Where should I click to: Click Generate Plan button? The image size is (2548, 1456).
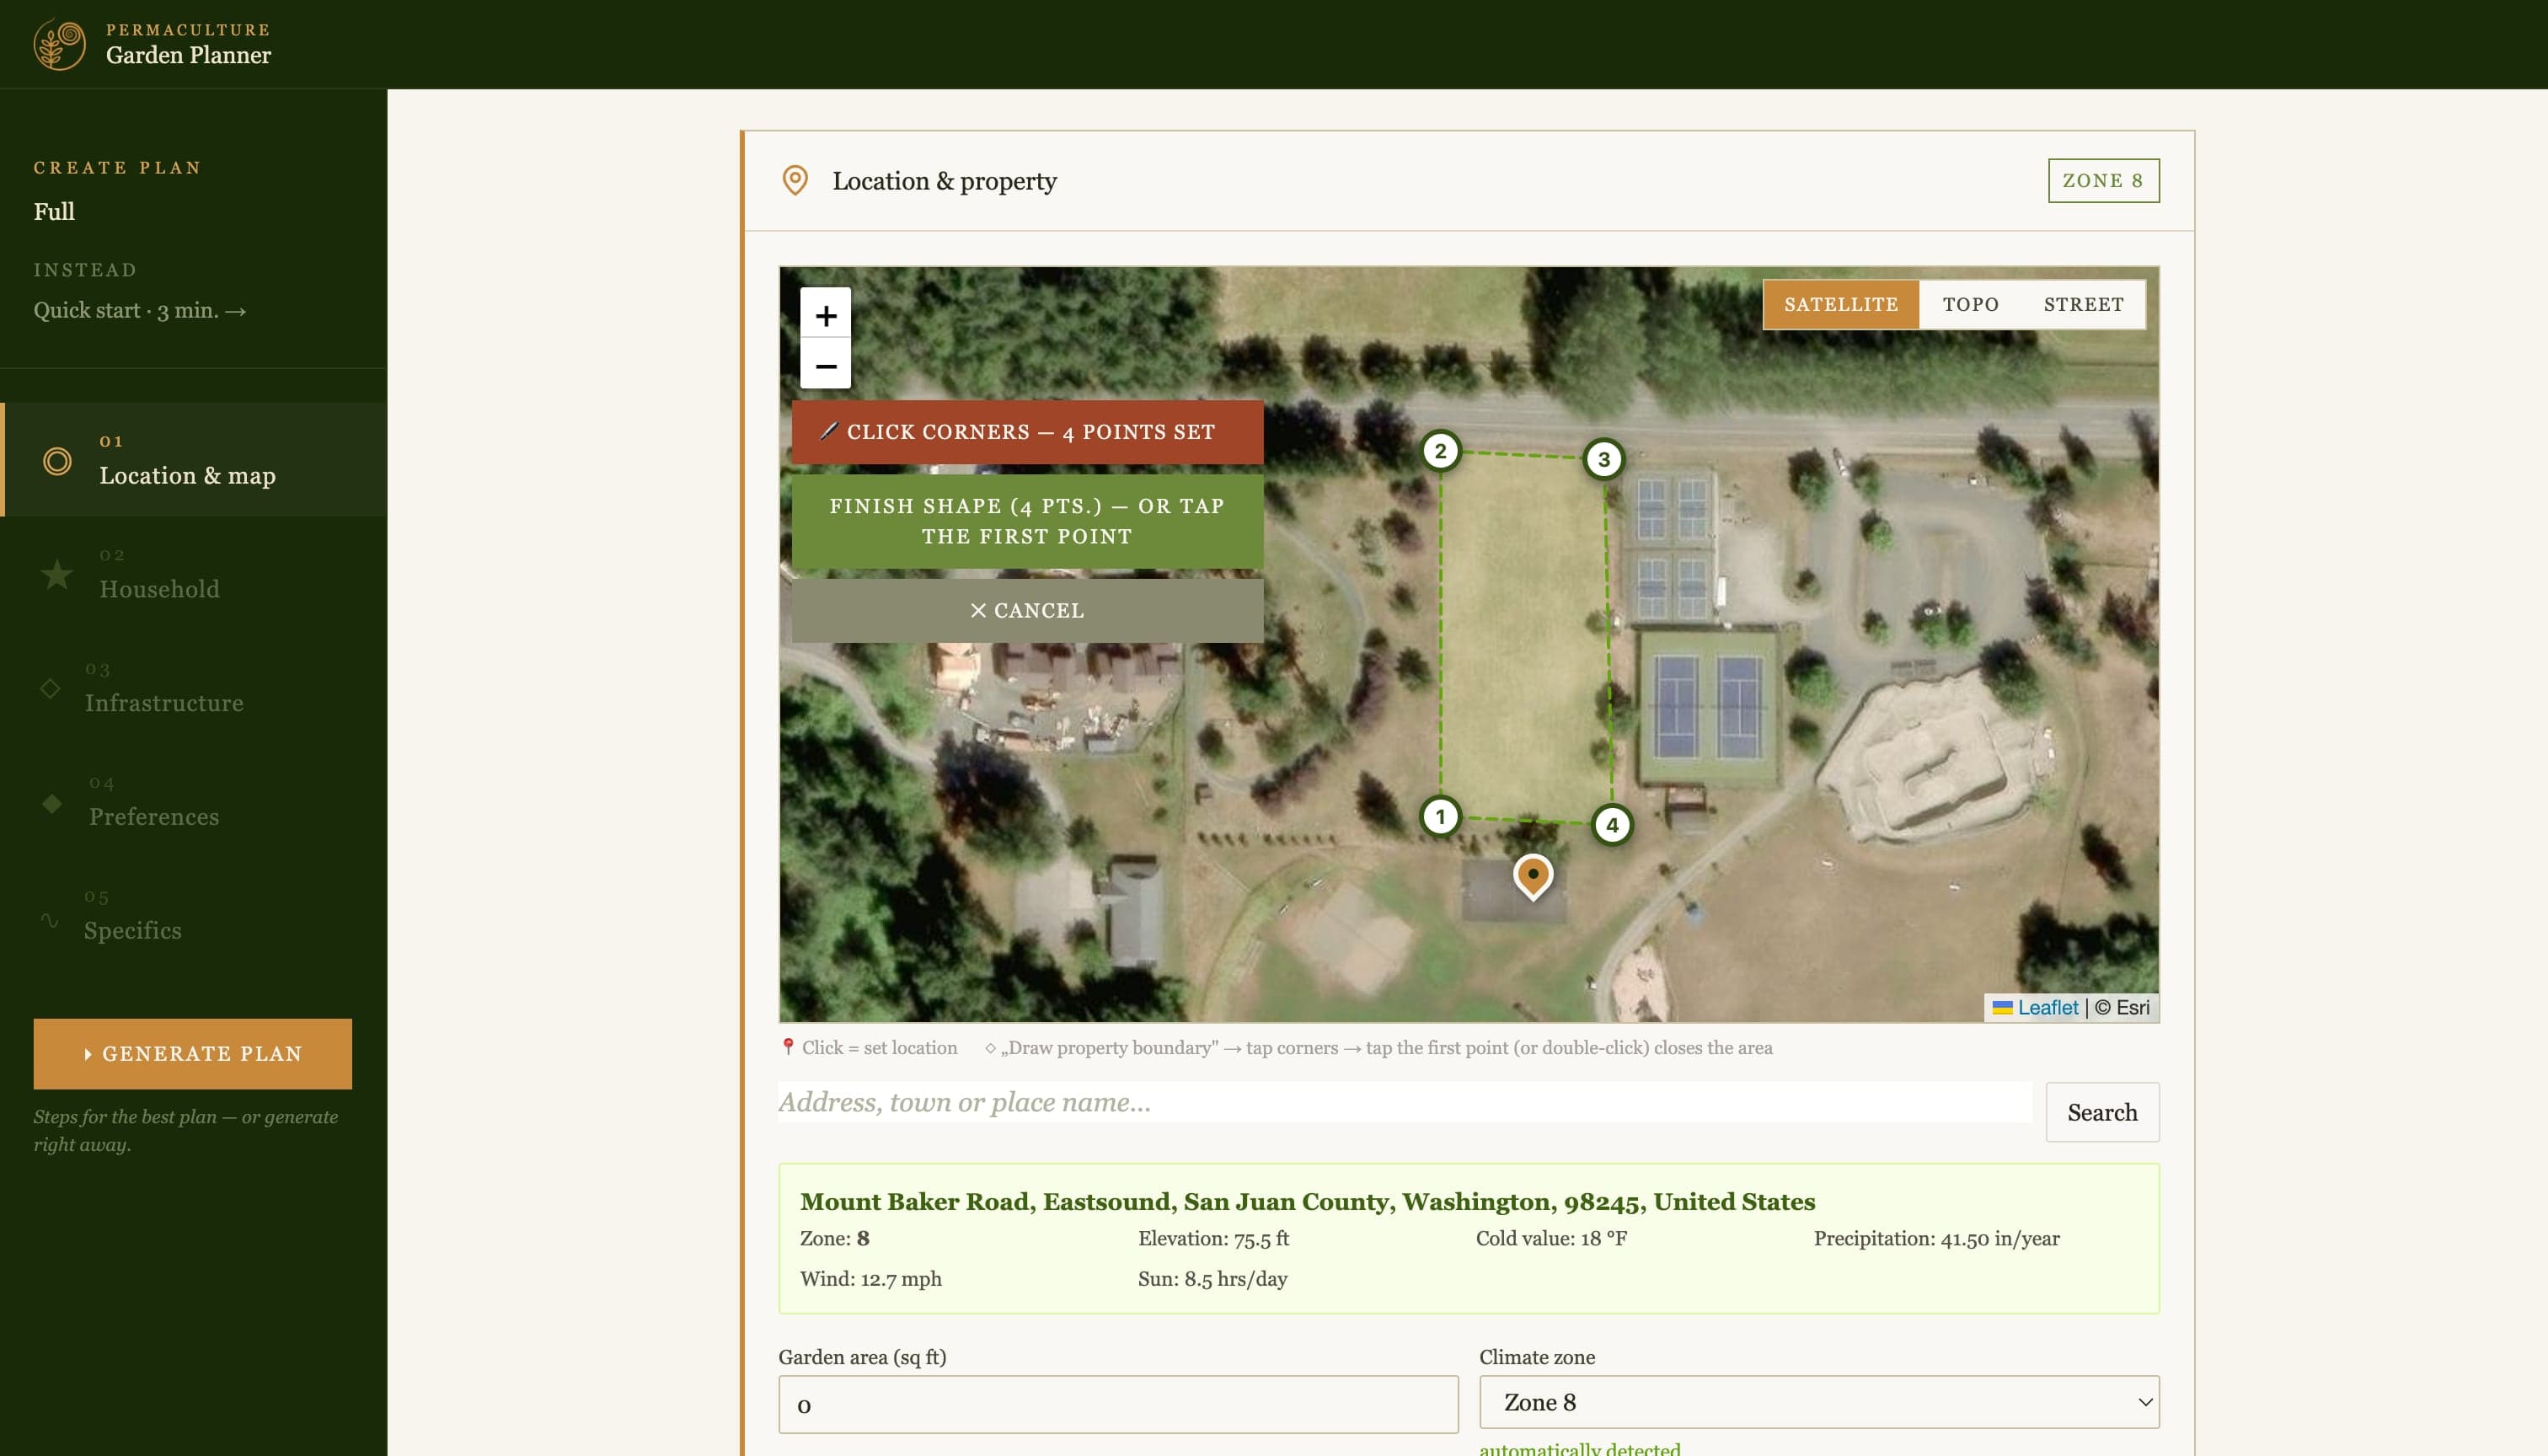(192, 1054)
